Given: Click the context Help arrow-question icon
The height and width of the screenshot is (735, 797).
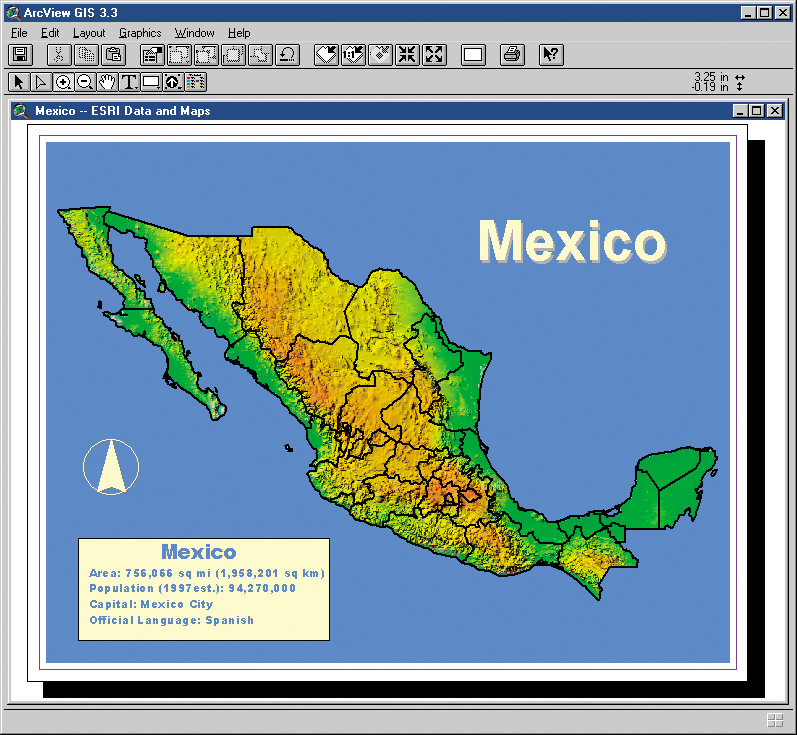Looking at the screenshot, I should pyautogui.click(x=551, y=54).
